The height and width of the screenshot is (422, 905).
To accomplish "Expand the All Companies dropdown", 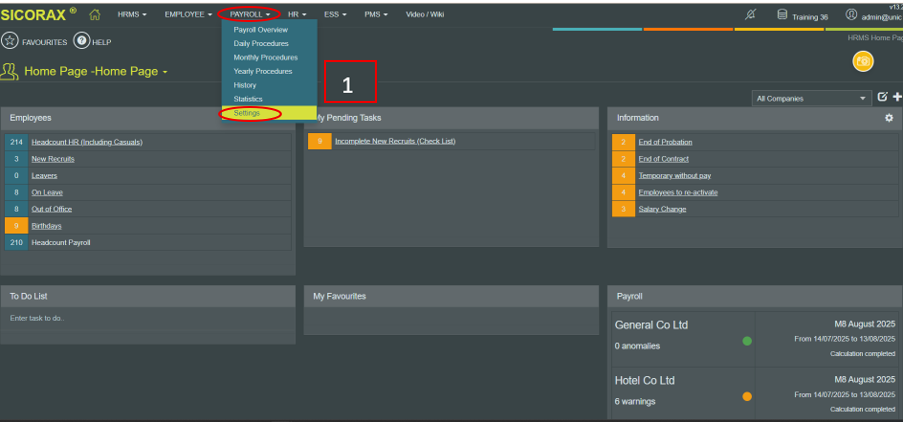I will tap(811, 98).
